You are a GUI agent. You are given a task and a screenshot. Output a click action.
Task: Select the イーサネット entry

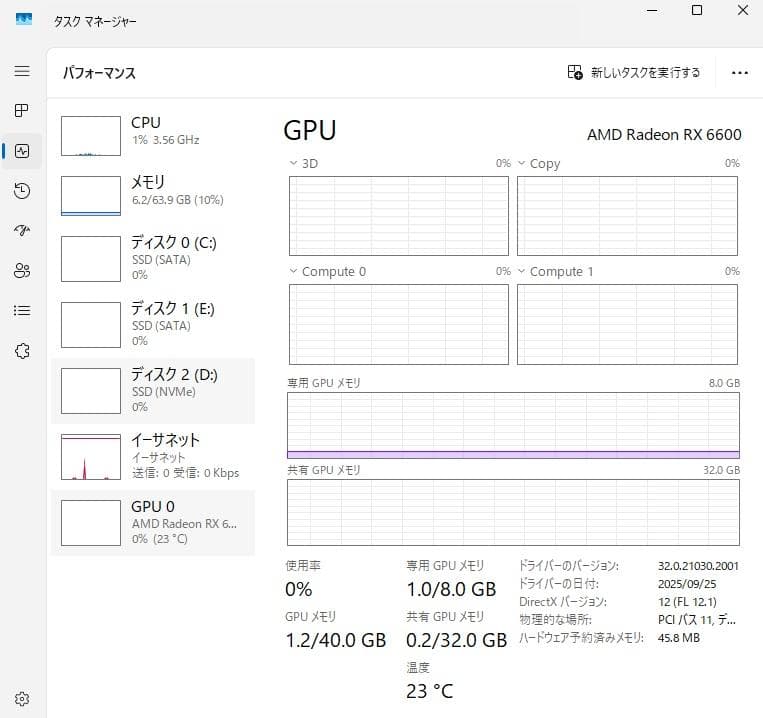(x=153, y=457)
